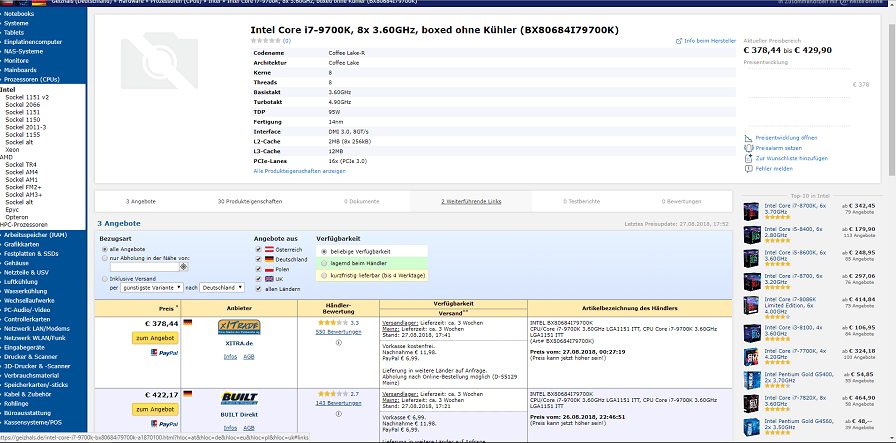Click the German flag in the XITRA.de row
This screenshot has height=443, width=896.
point(187,322)
